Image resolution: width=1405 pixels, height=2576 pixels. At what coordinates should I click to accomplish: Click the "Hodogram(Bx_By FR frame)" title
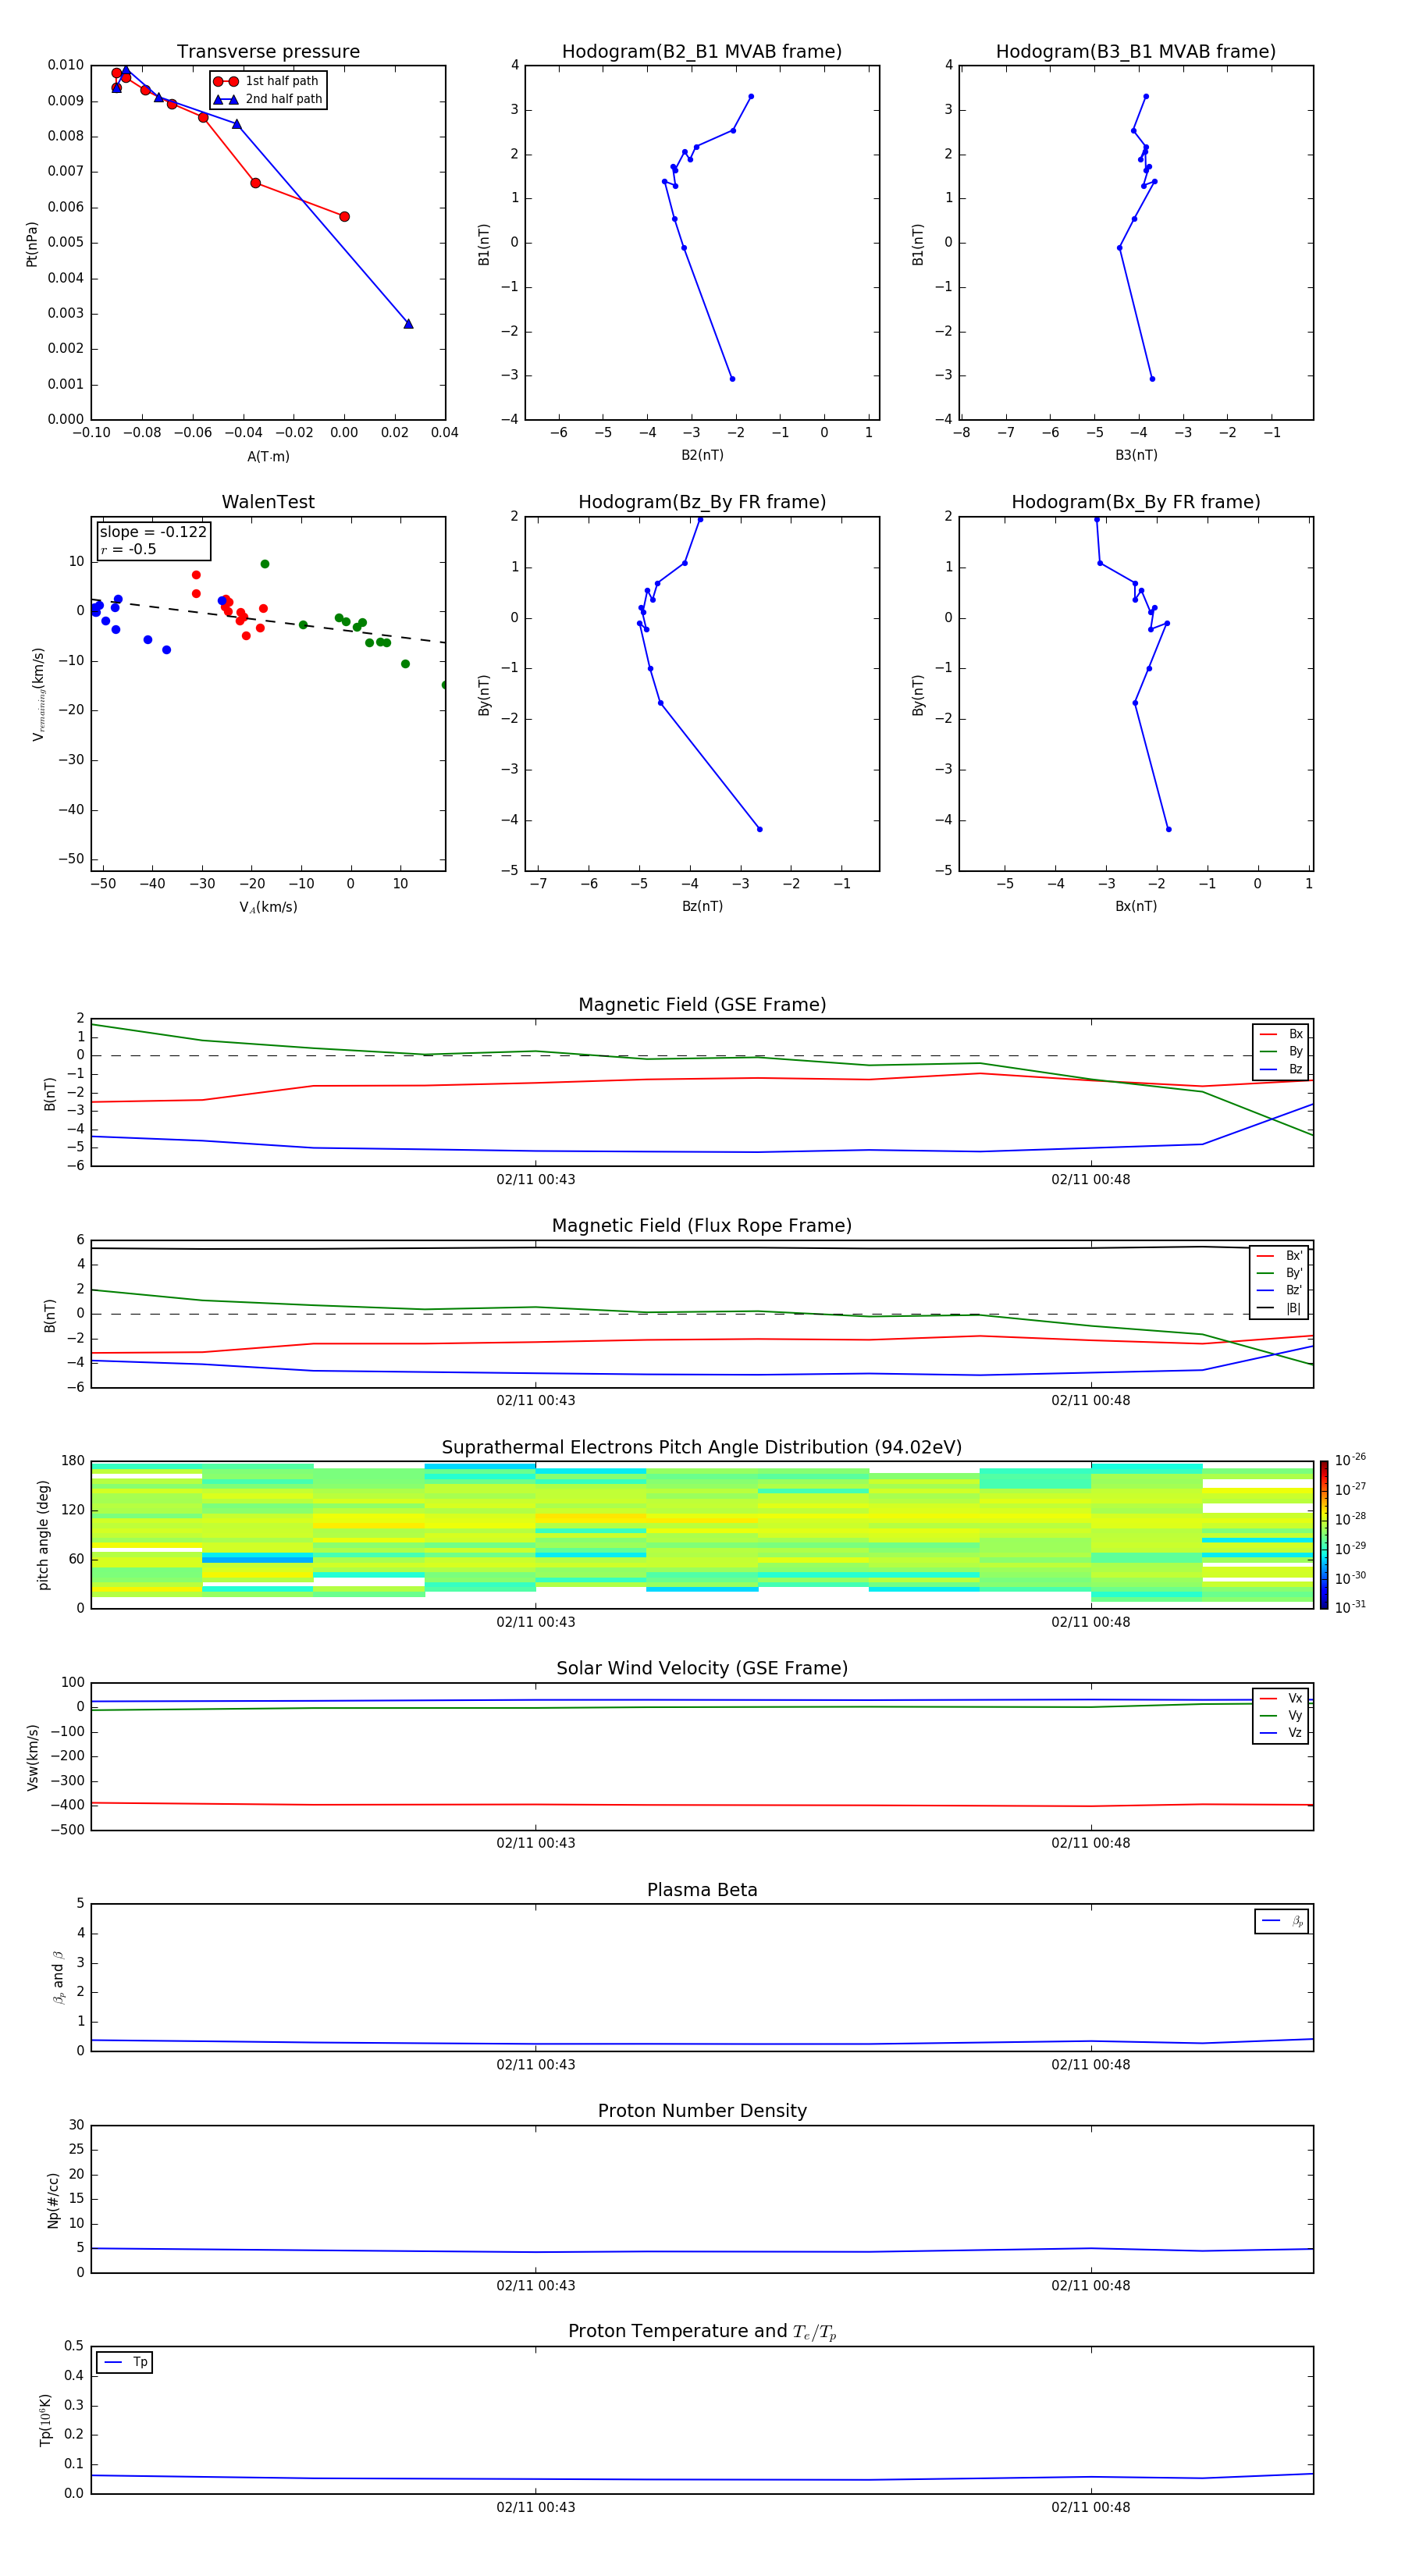[1136, 502]
